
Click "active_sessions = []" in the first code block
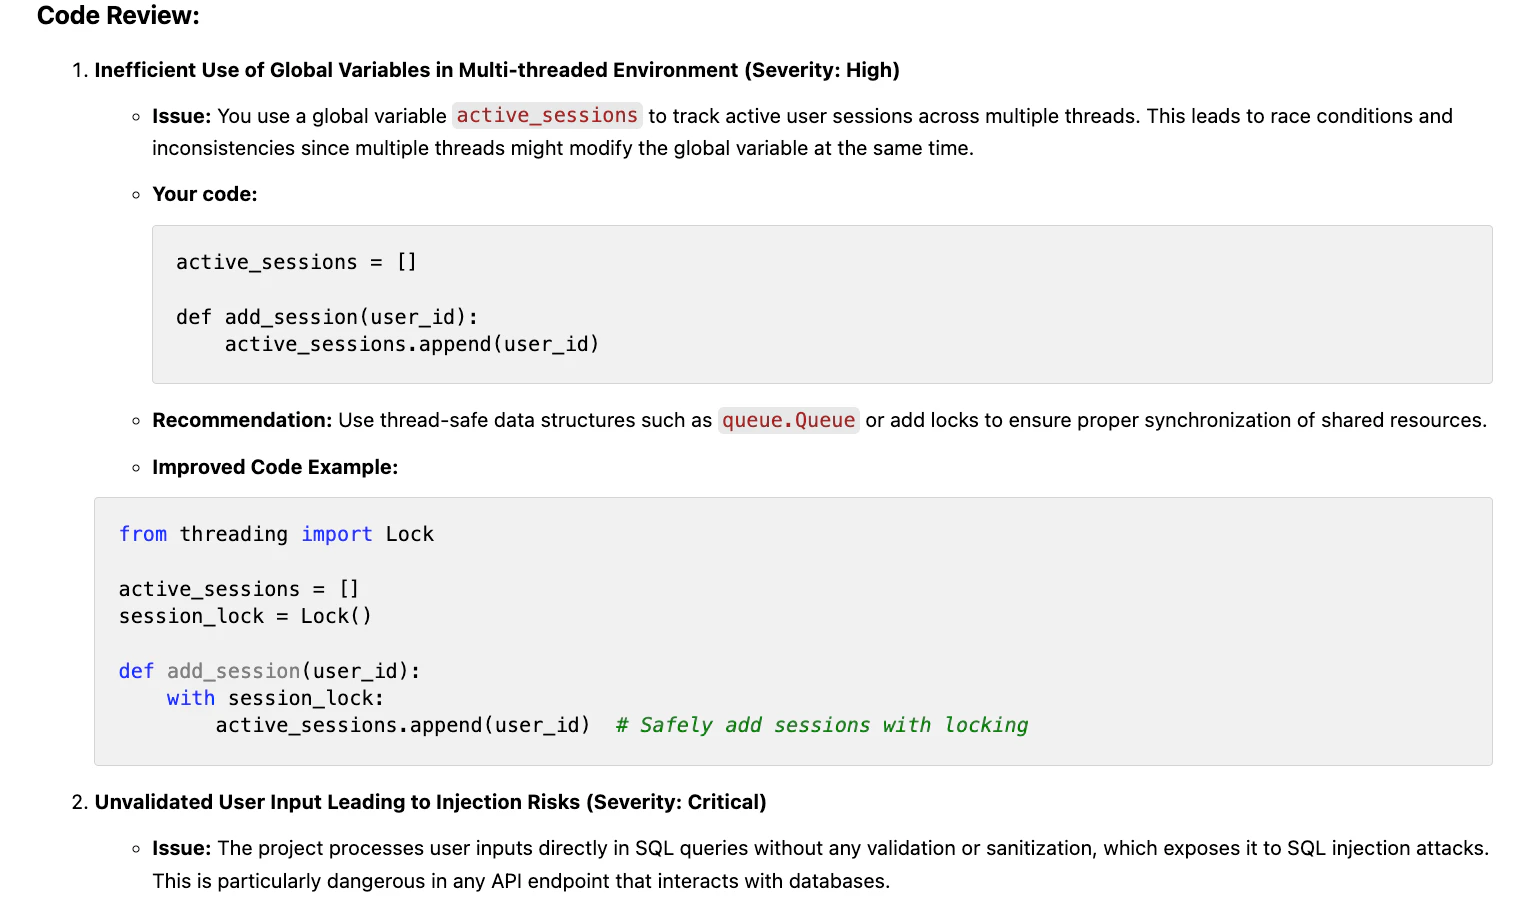296,262
